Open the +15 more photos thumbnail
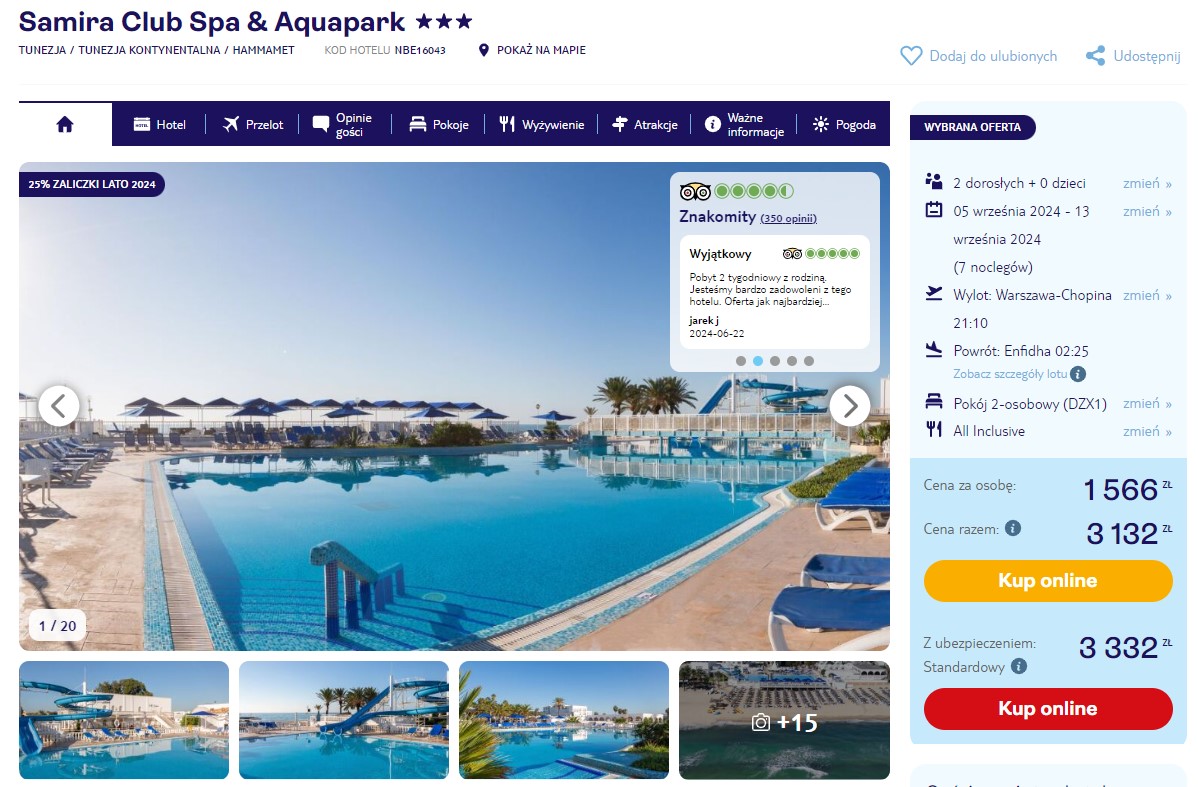Screen dimensions: 1198x787 click(x=784, y=720)
